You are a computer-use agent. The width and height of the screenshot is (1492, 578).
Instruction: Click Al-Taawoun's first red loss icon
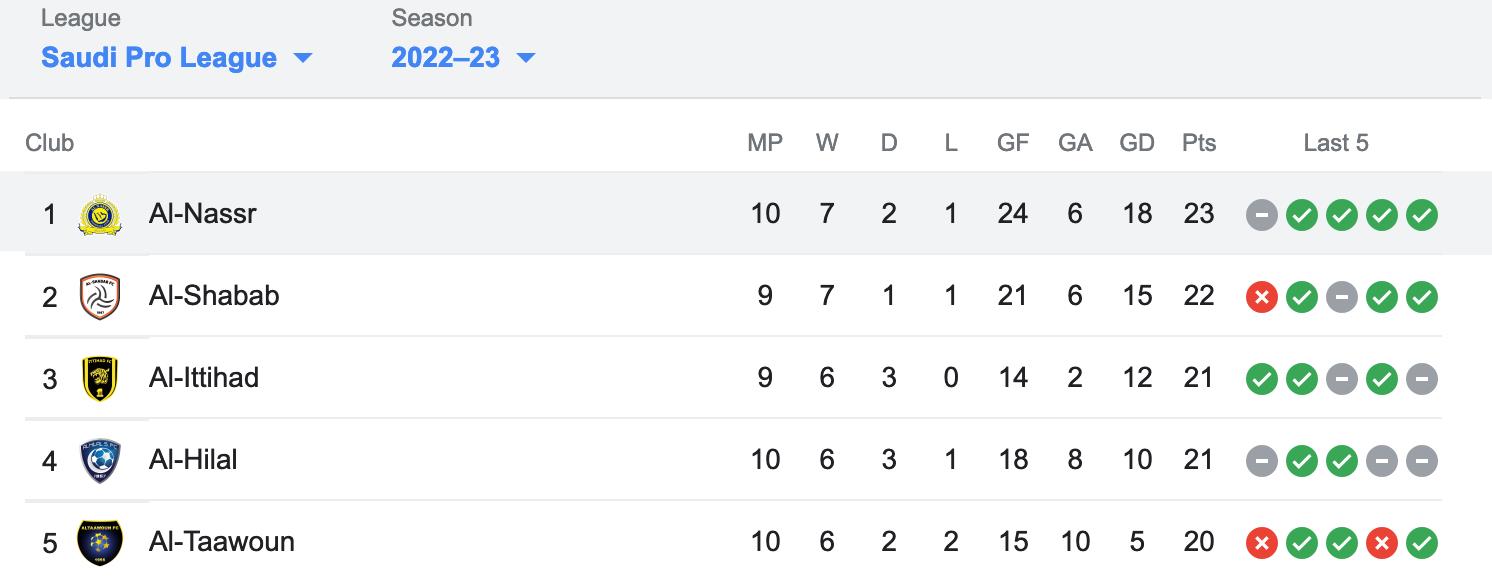pos(1262,543)
